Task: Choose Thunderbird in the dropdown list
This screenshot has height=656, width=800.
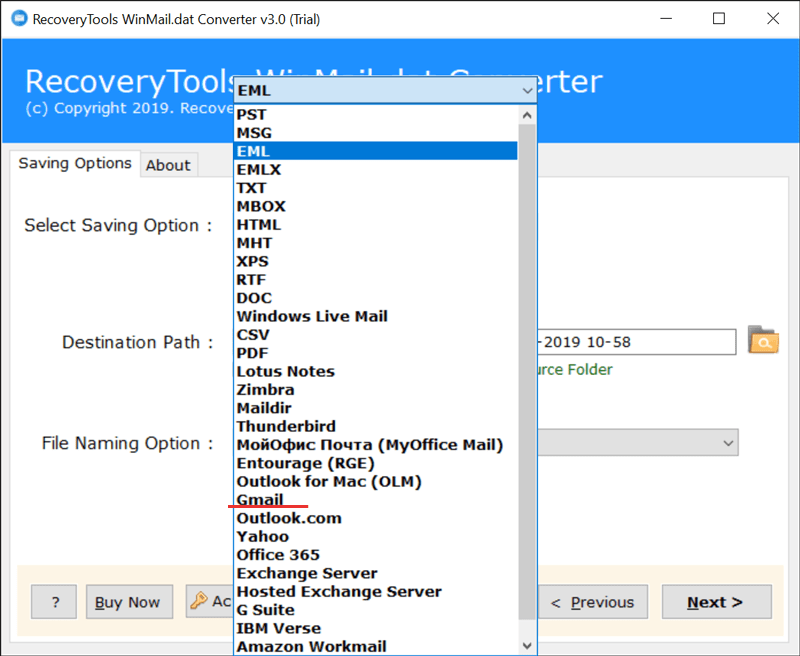Action: [286, 426]
